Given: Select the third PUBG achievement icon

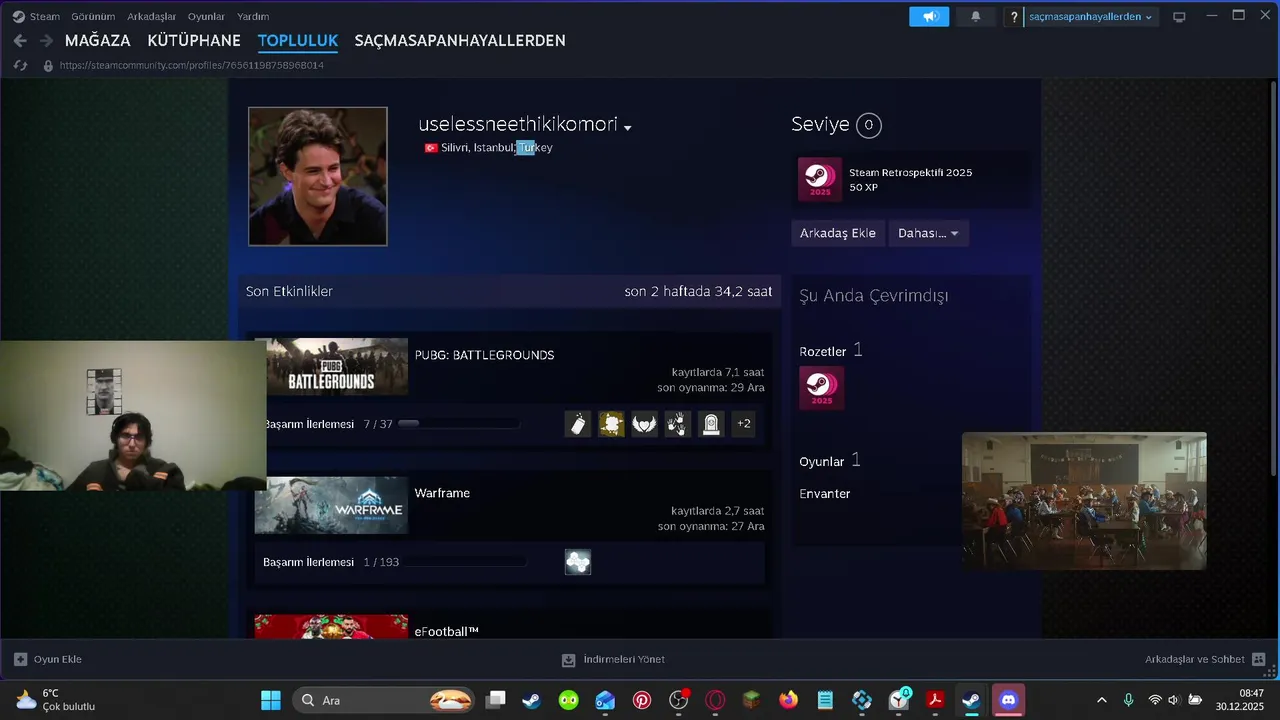Looking at the screenshot, I should pyautogui.click(x=644, y=424).
